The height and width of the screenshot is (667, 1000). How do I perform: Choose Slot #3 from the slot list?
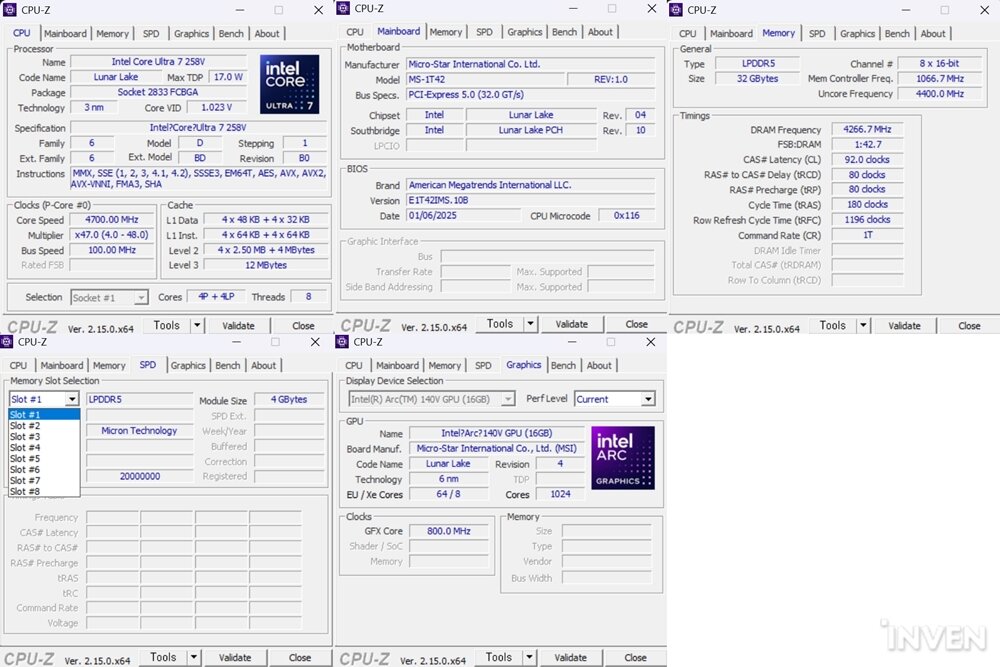pyautogui.click(x=44, y=436)
